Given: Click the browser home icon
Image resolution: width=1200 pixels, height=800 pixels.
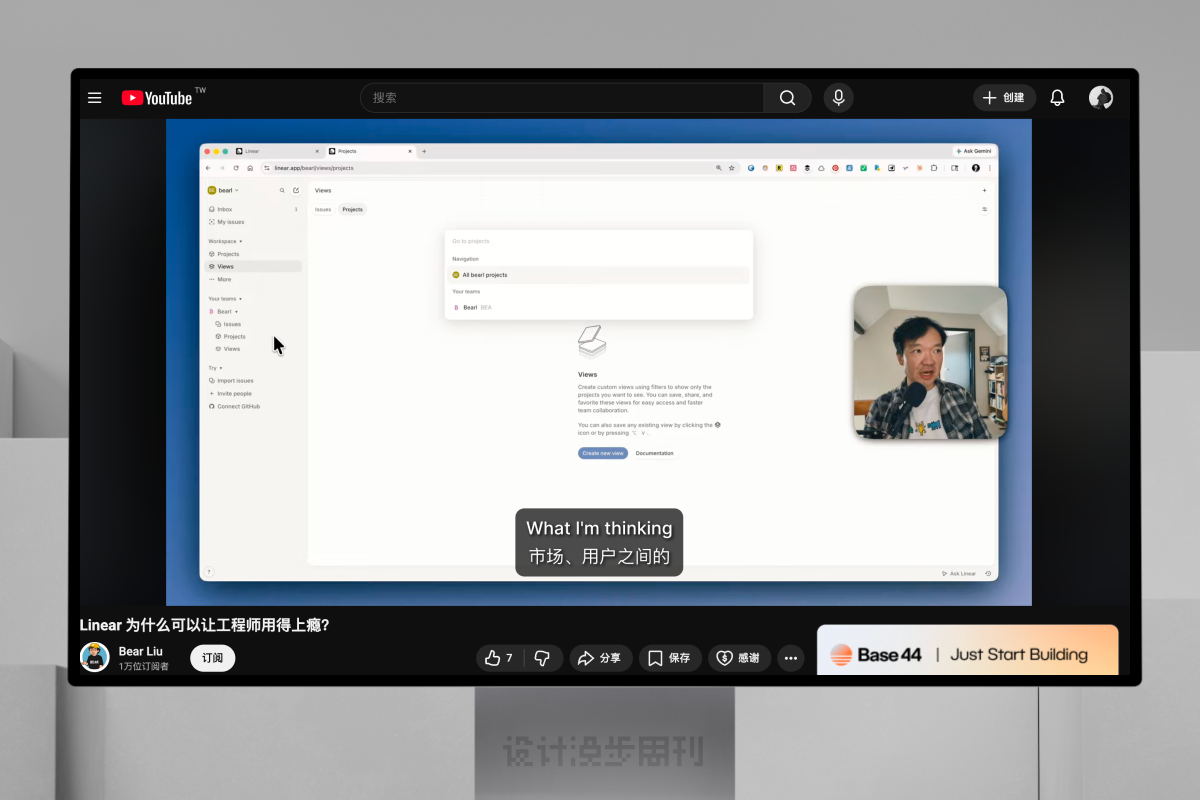Looking at the screenshot, I should click(x=250, y=168).
